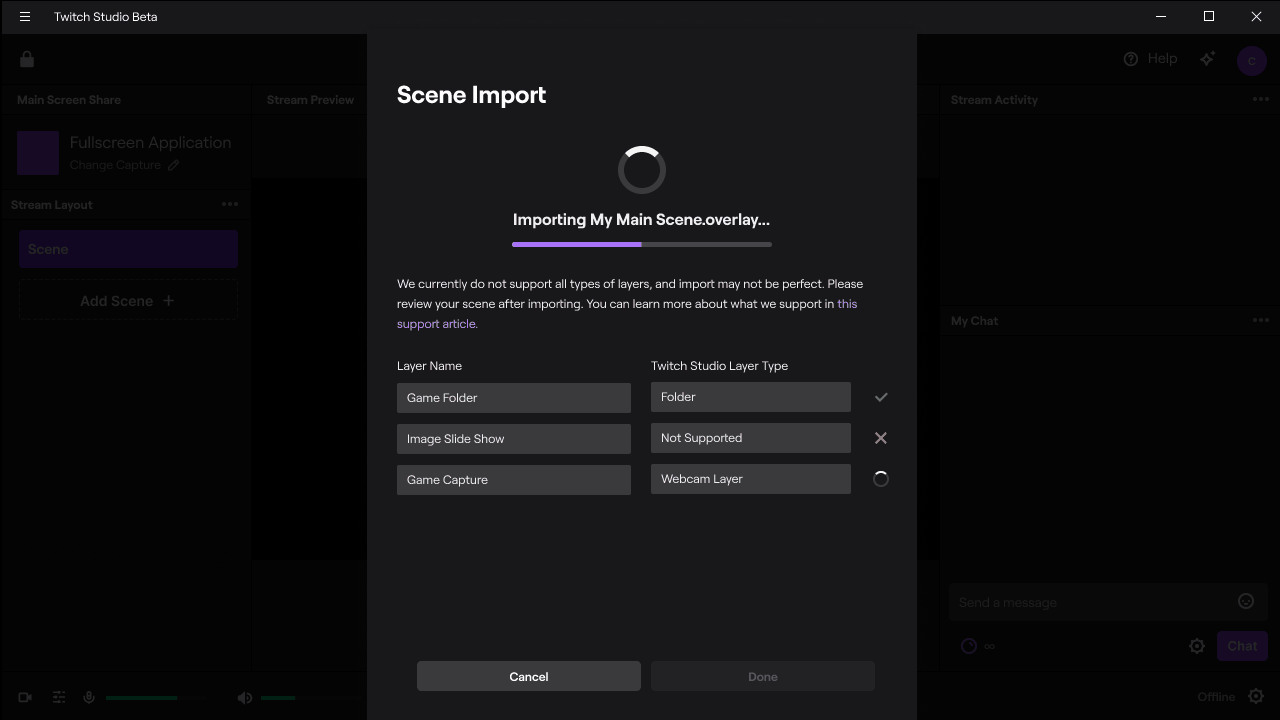This screenshot has width=1280, height=720.
Task: Open Stream Layout options menu
Action: pos(230,204)
